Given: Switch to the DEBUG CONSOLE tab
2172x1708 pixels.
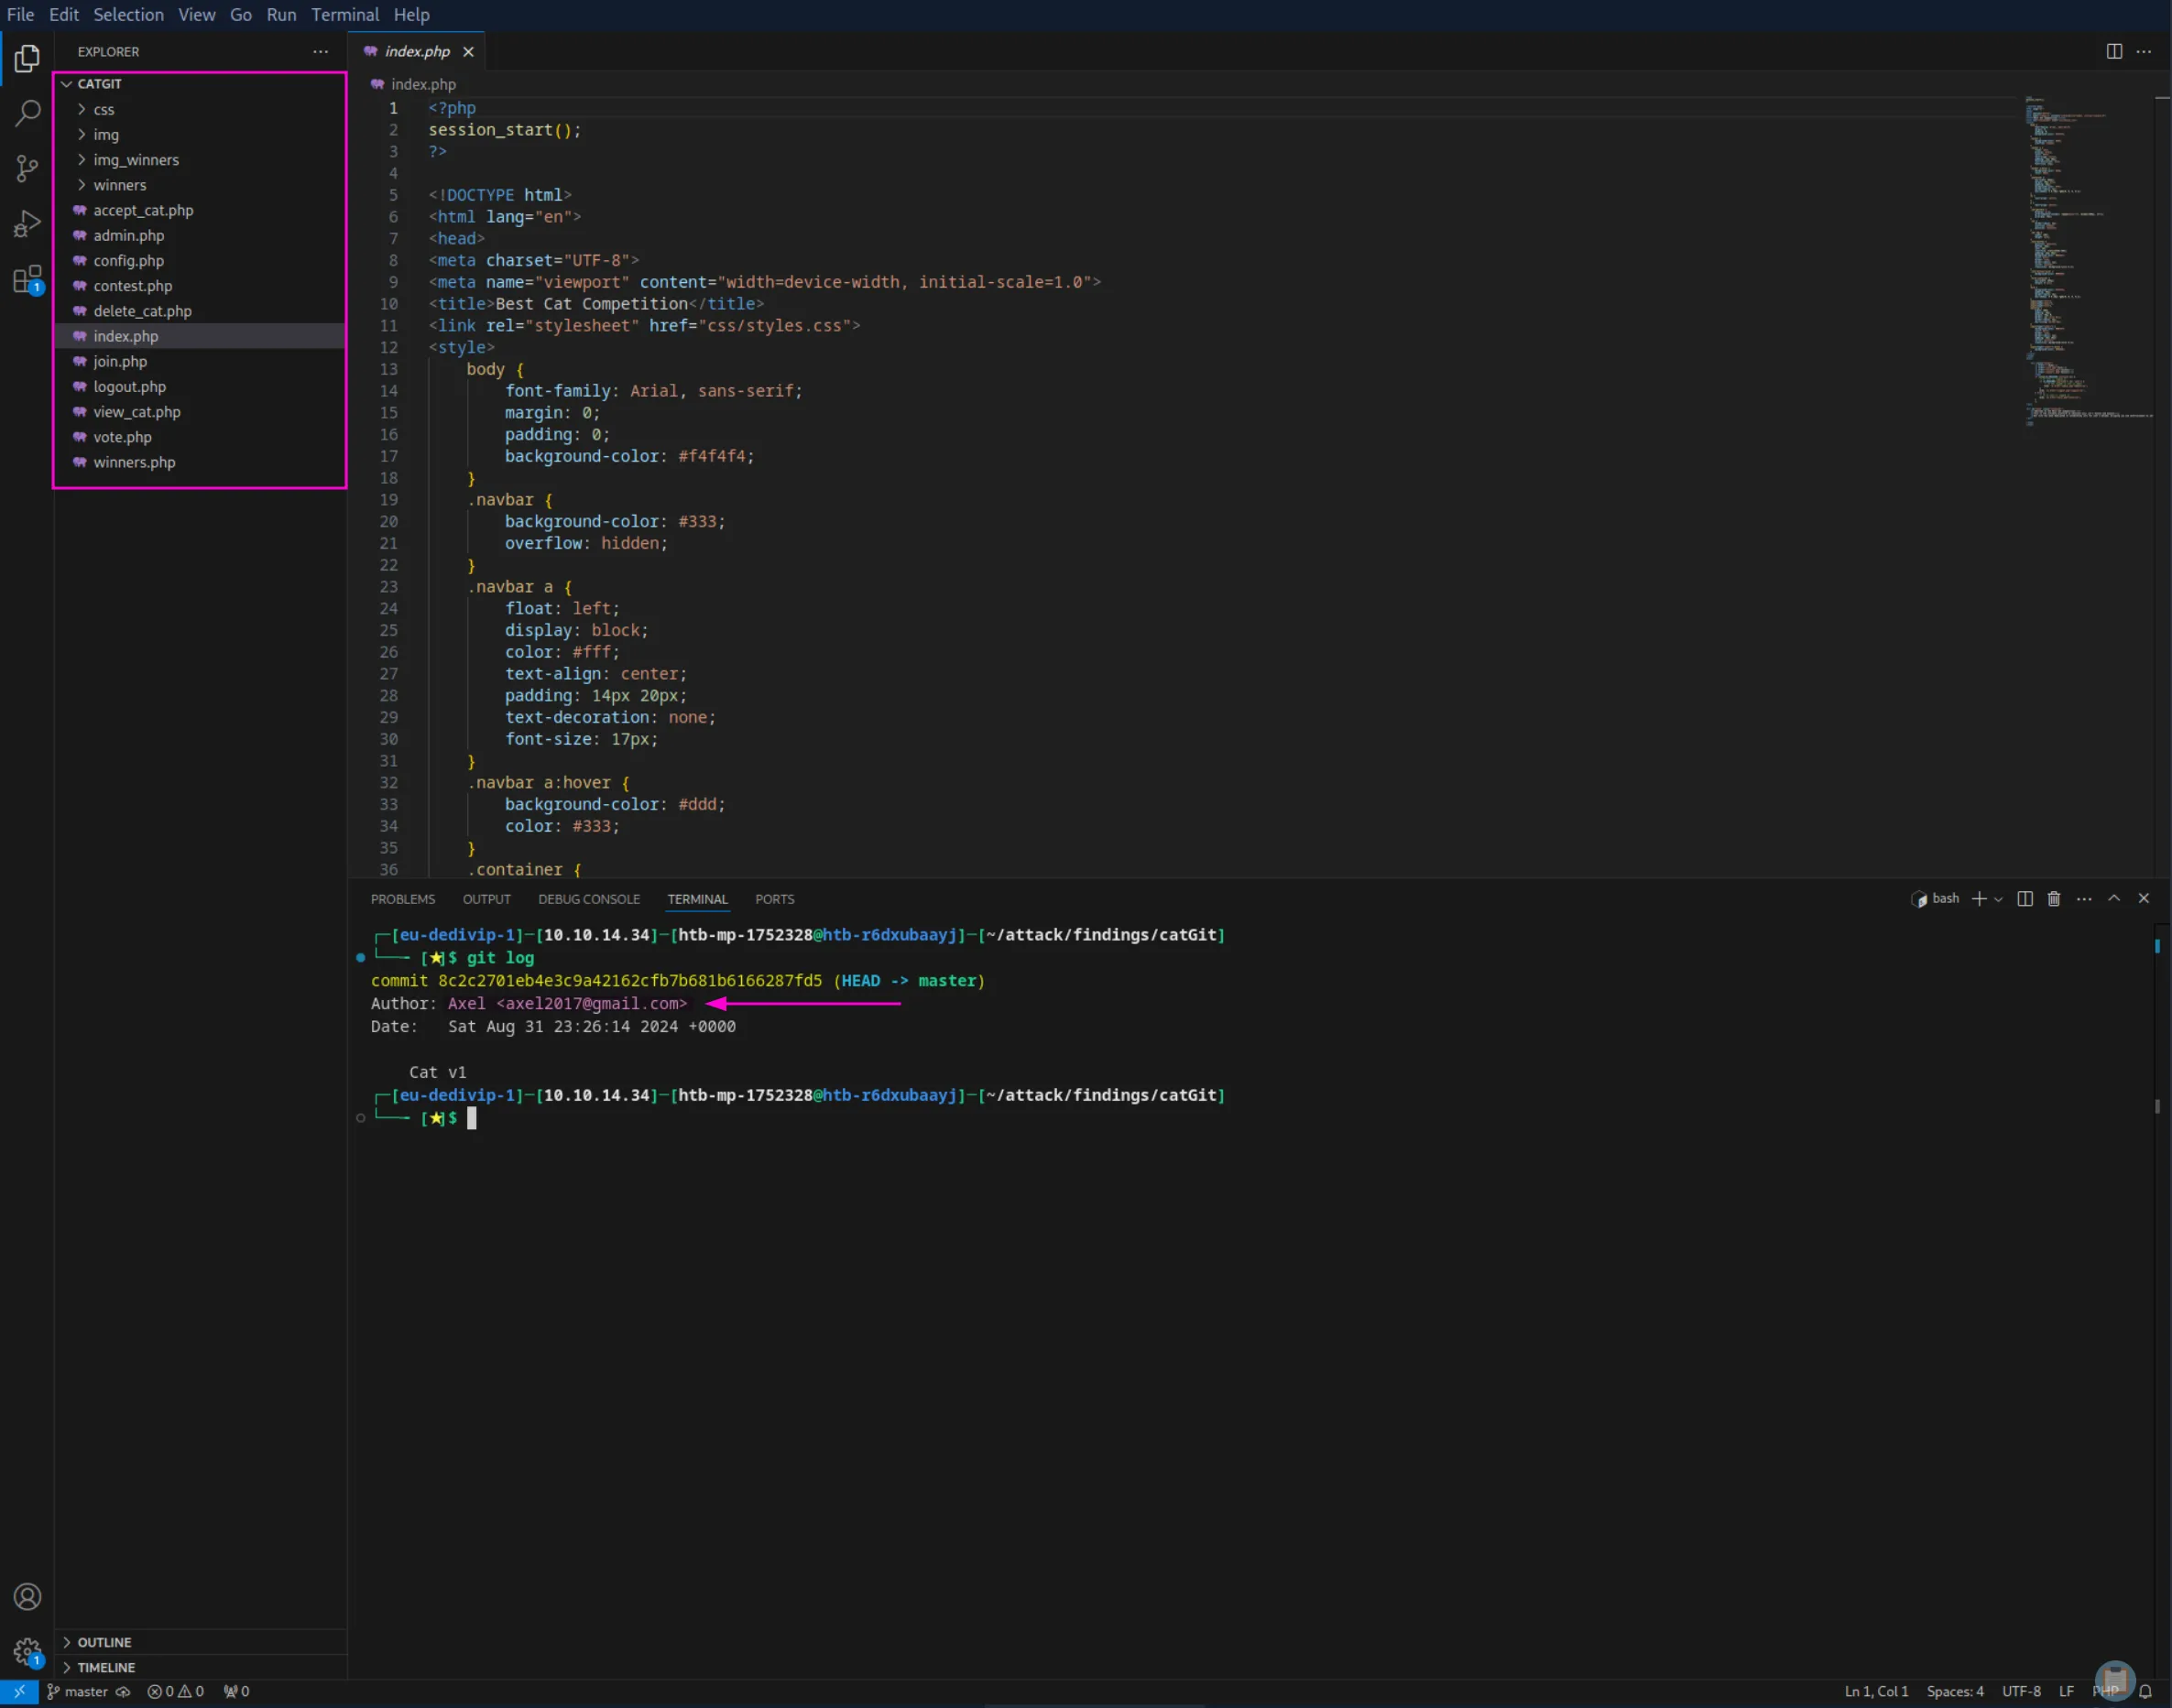Looking at the screenshot, I should click(x=588, y=900).
